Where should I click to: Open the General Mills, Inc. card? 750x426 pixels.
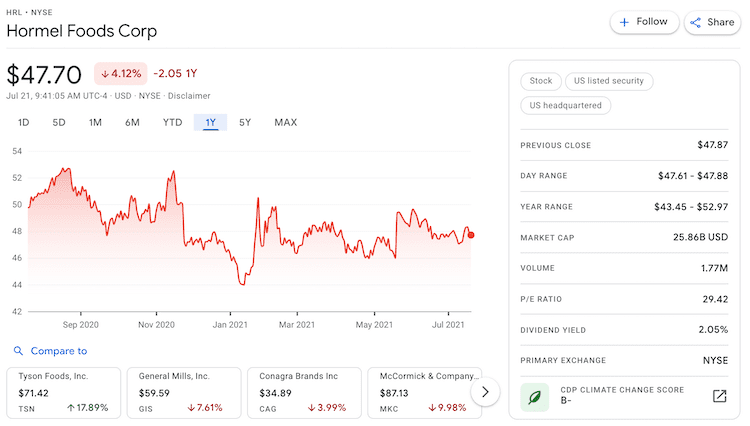tap(184, 393)
